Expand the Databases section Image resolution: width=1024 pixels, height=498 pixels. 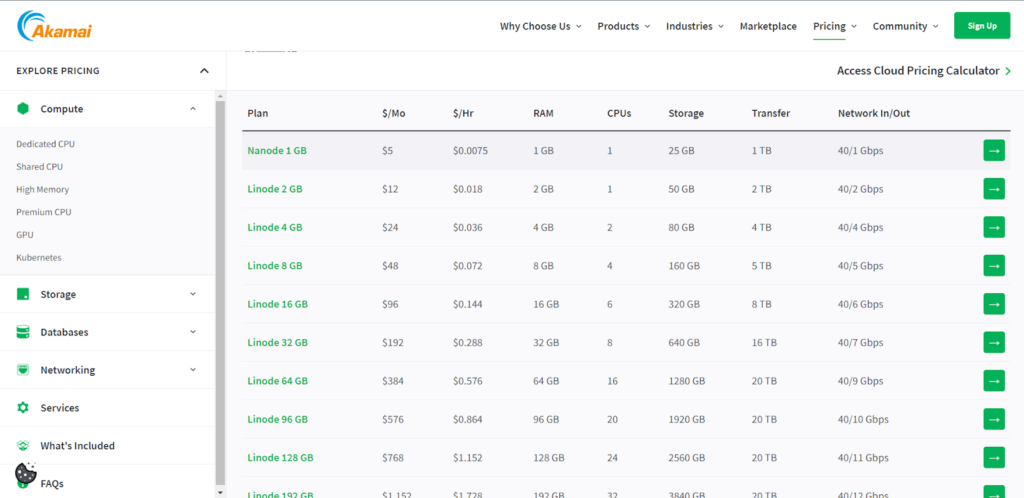point(193,332)
